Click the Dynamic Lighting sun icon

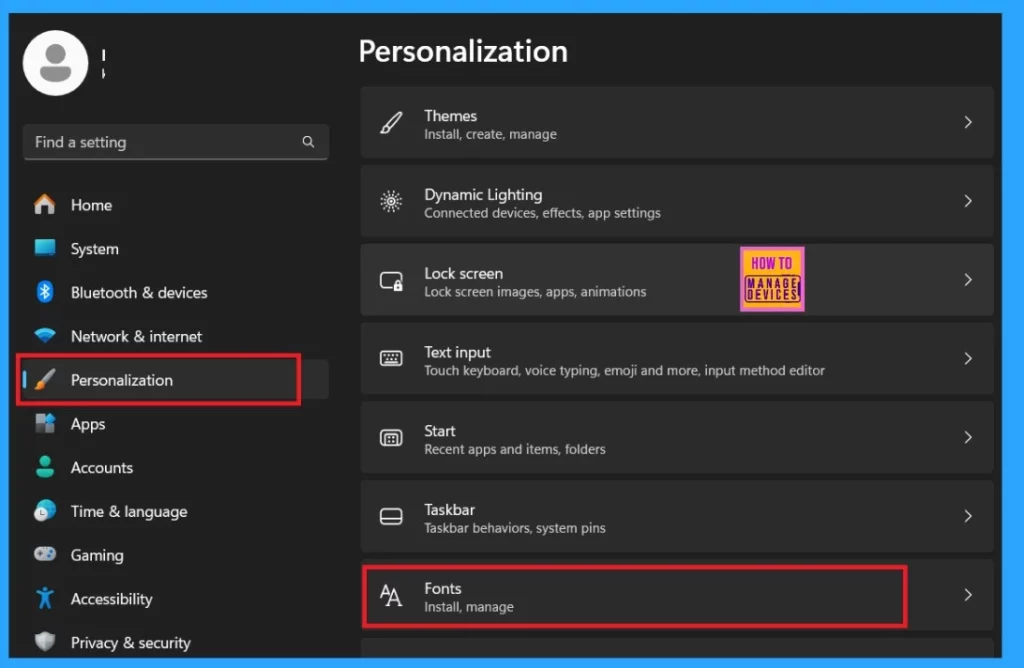click(391, 201)
